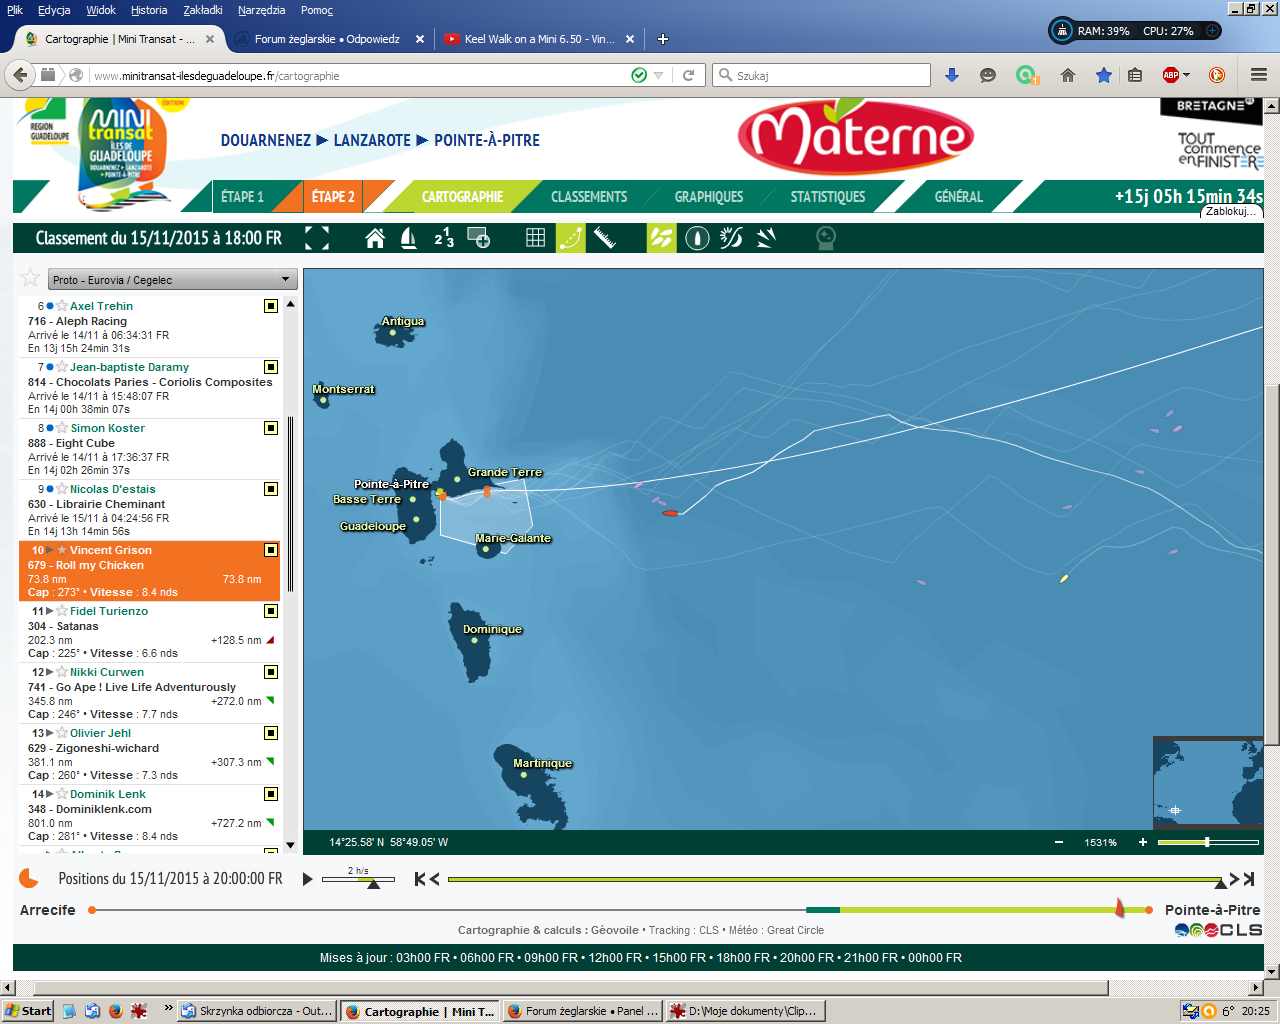Favorite all with star beside class dropdown
Screen dimensions: 1280x1024
coord(31,278)
